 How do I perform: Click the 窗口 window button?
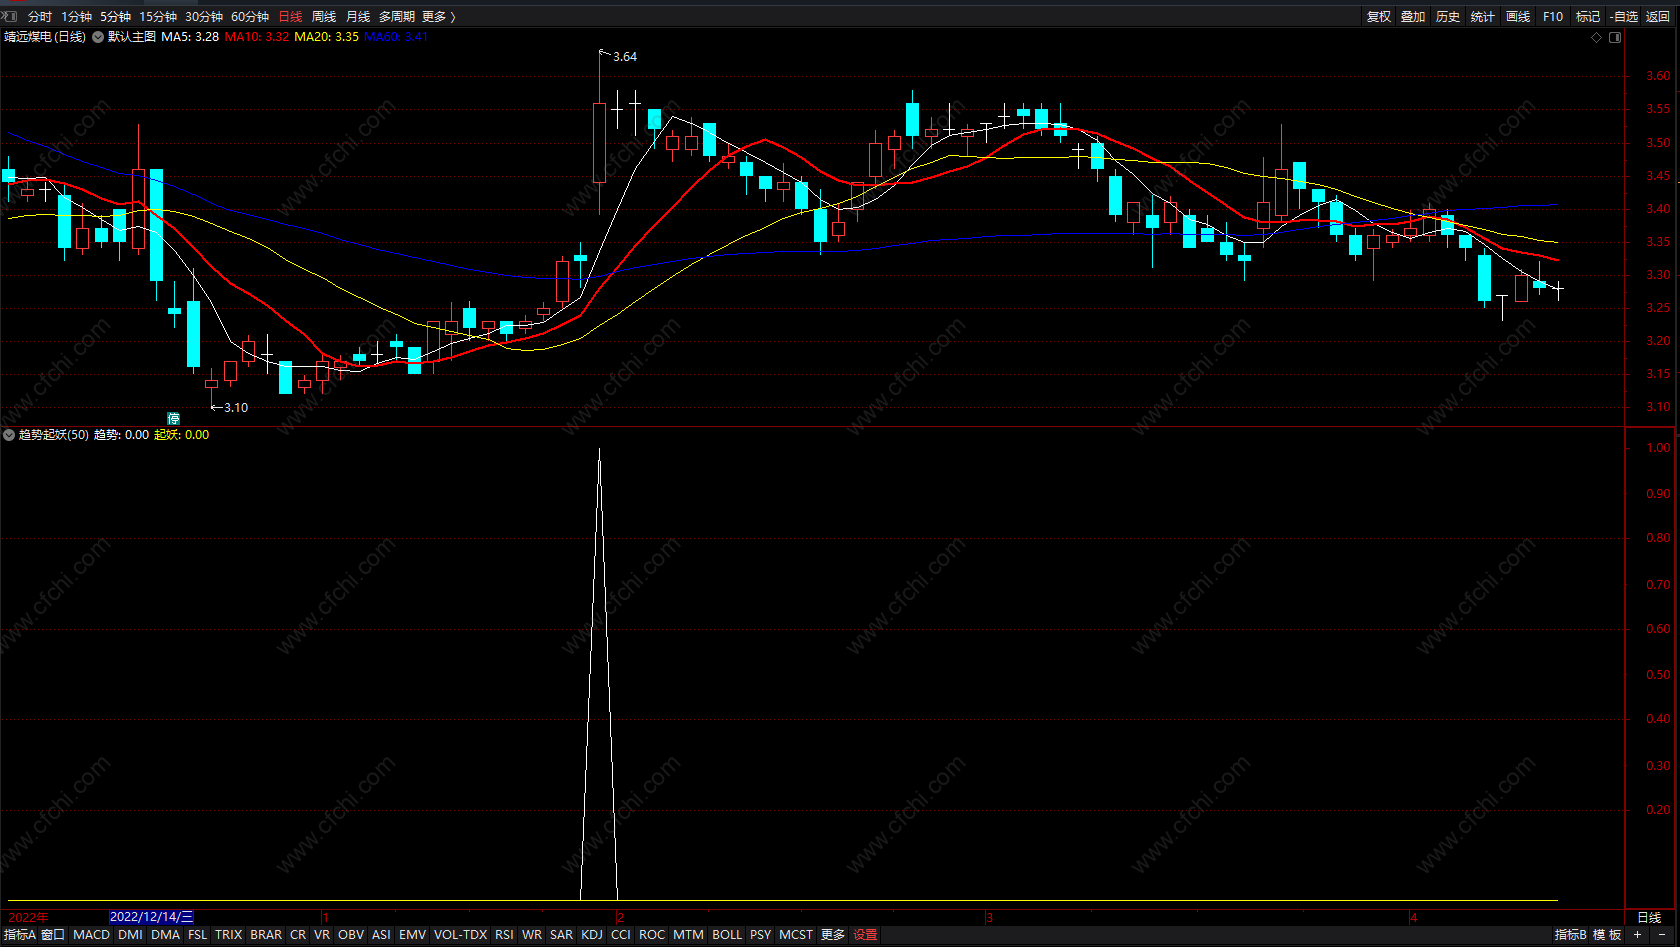tap(53, 935)
